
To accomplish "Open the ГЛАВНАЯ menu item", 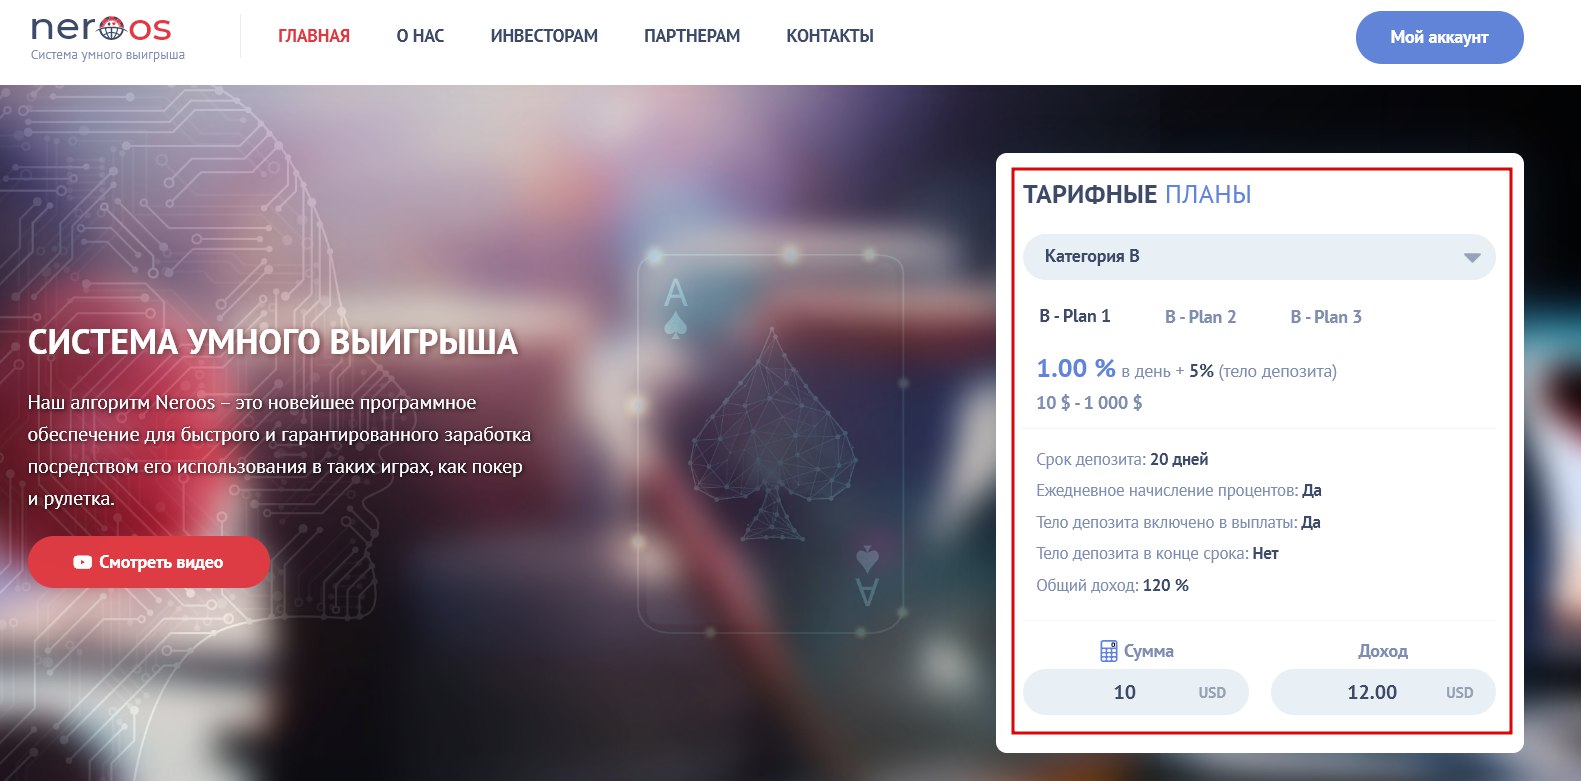I will (314, 36).
